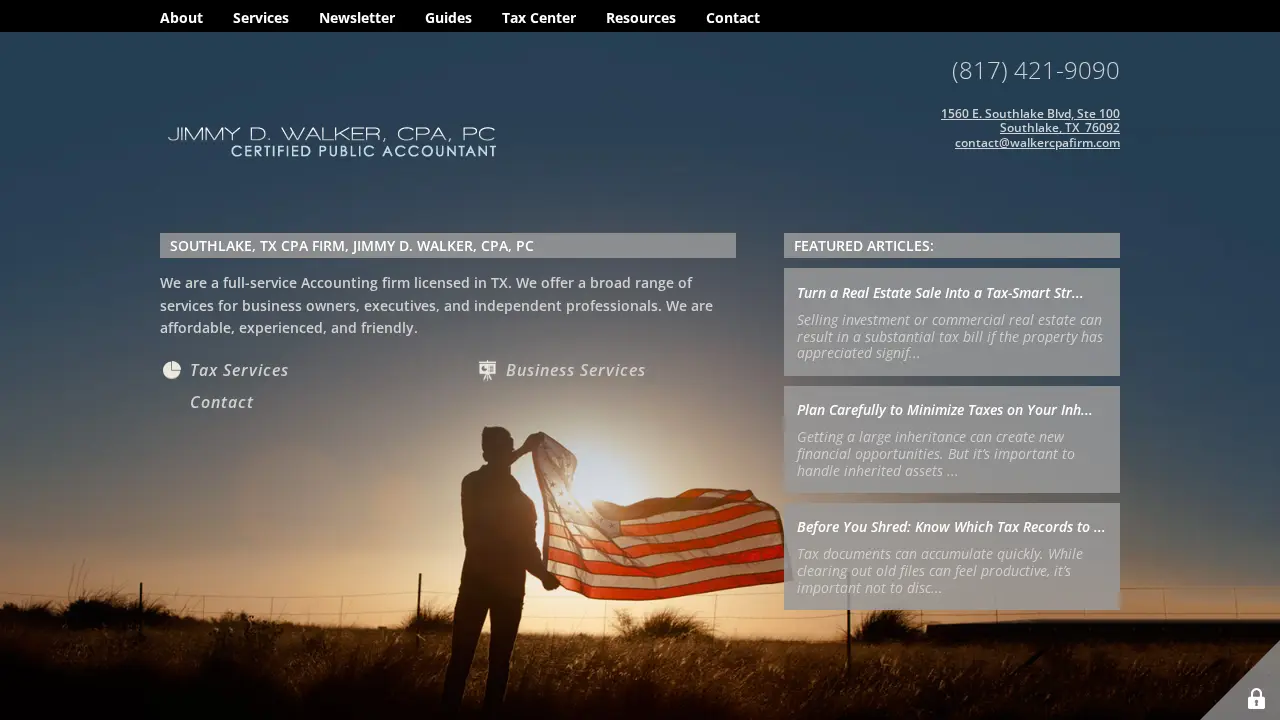1280x720 pixels.
Task: Select the Resources menu item
Action: tap(641, 18)
